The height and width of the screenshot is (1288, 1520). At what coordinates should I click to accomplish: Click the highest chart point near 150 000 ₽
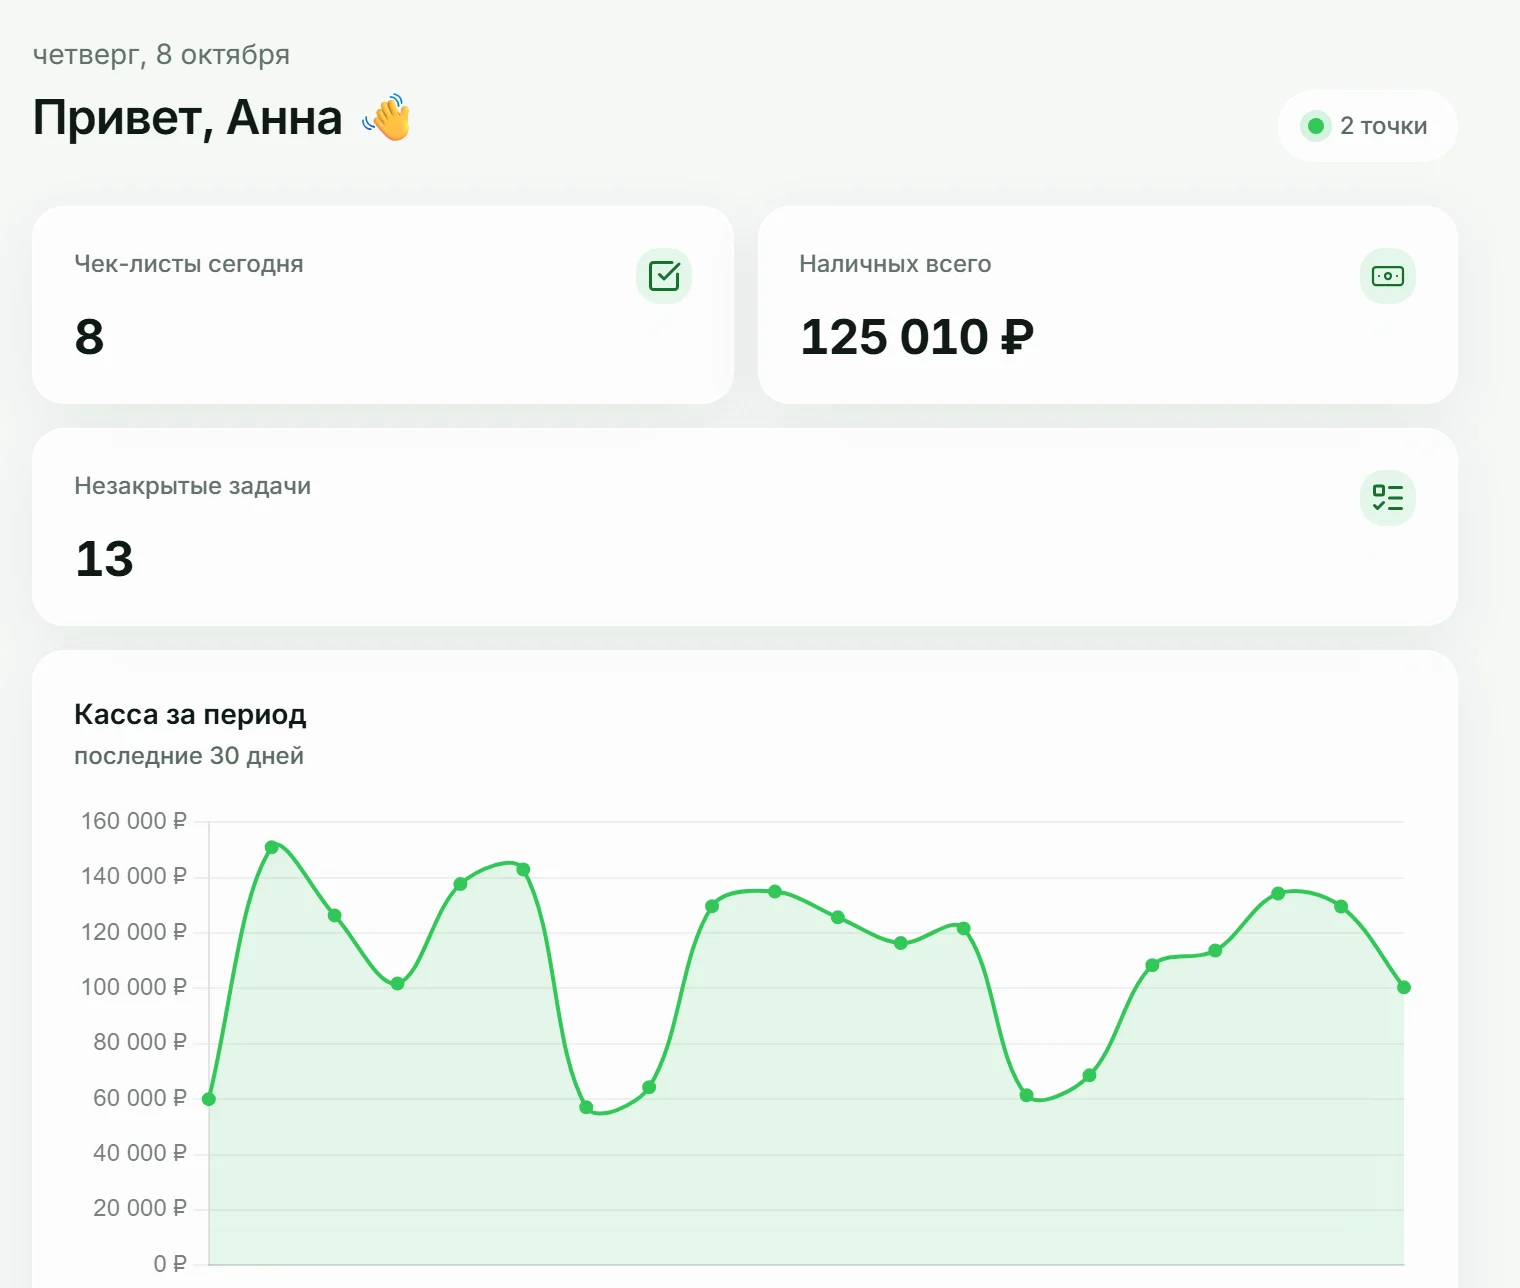point(272,847)
